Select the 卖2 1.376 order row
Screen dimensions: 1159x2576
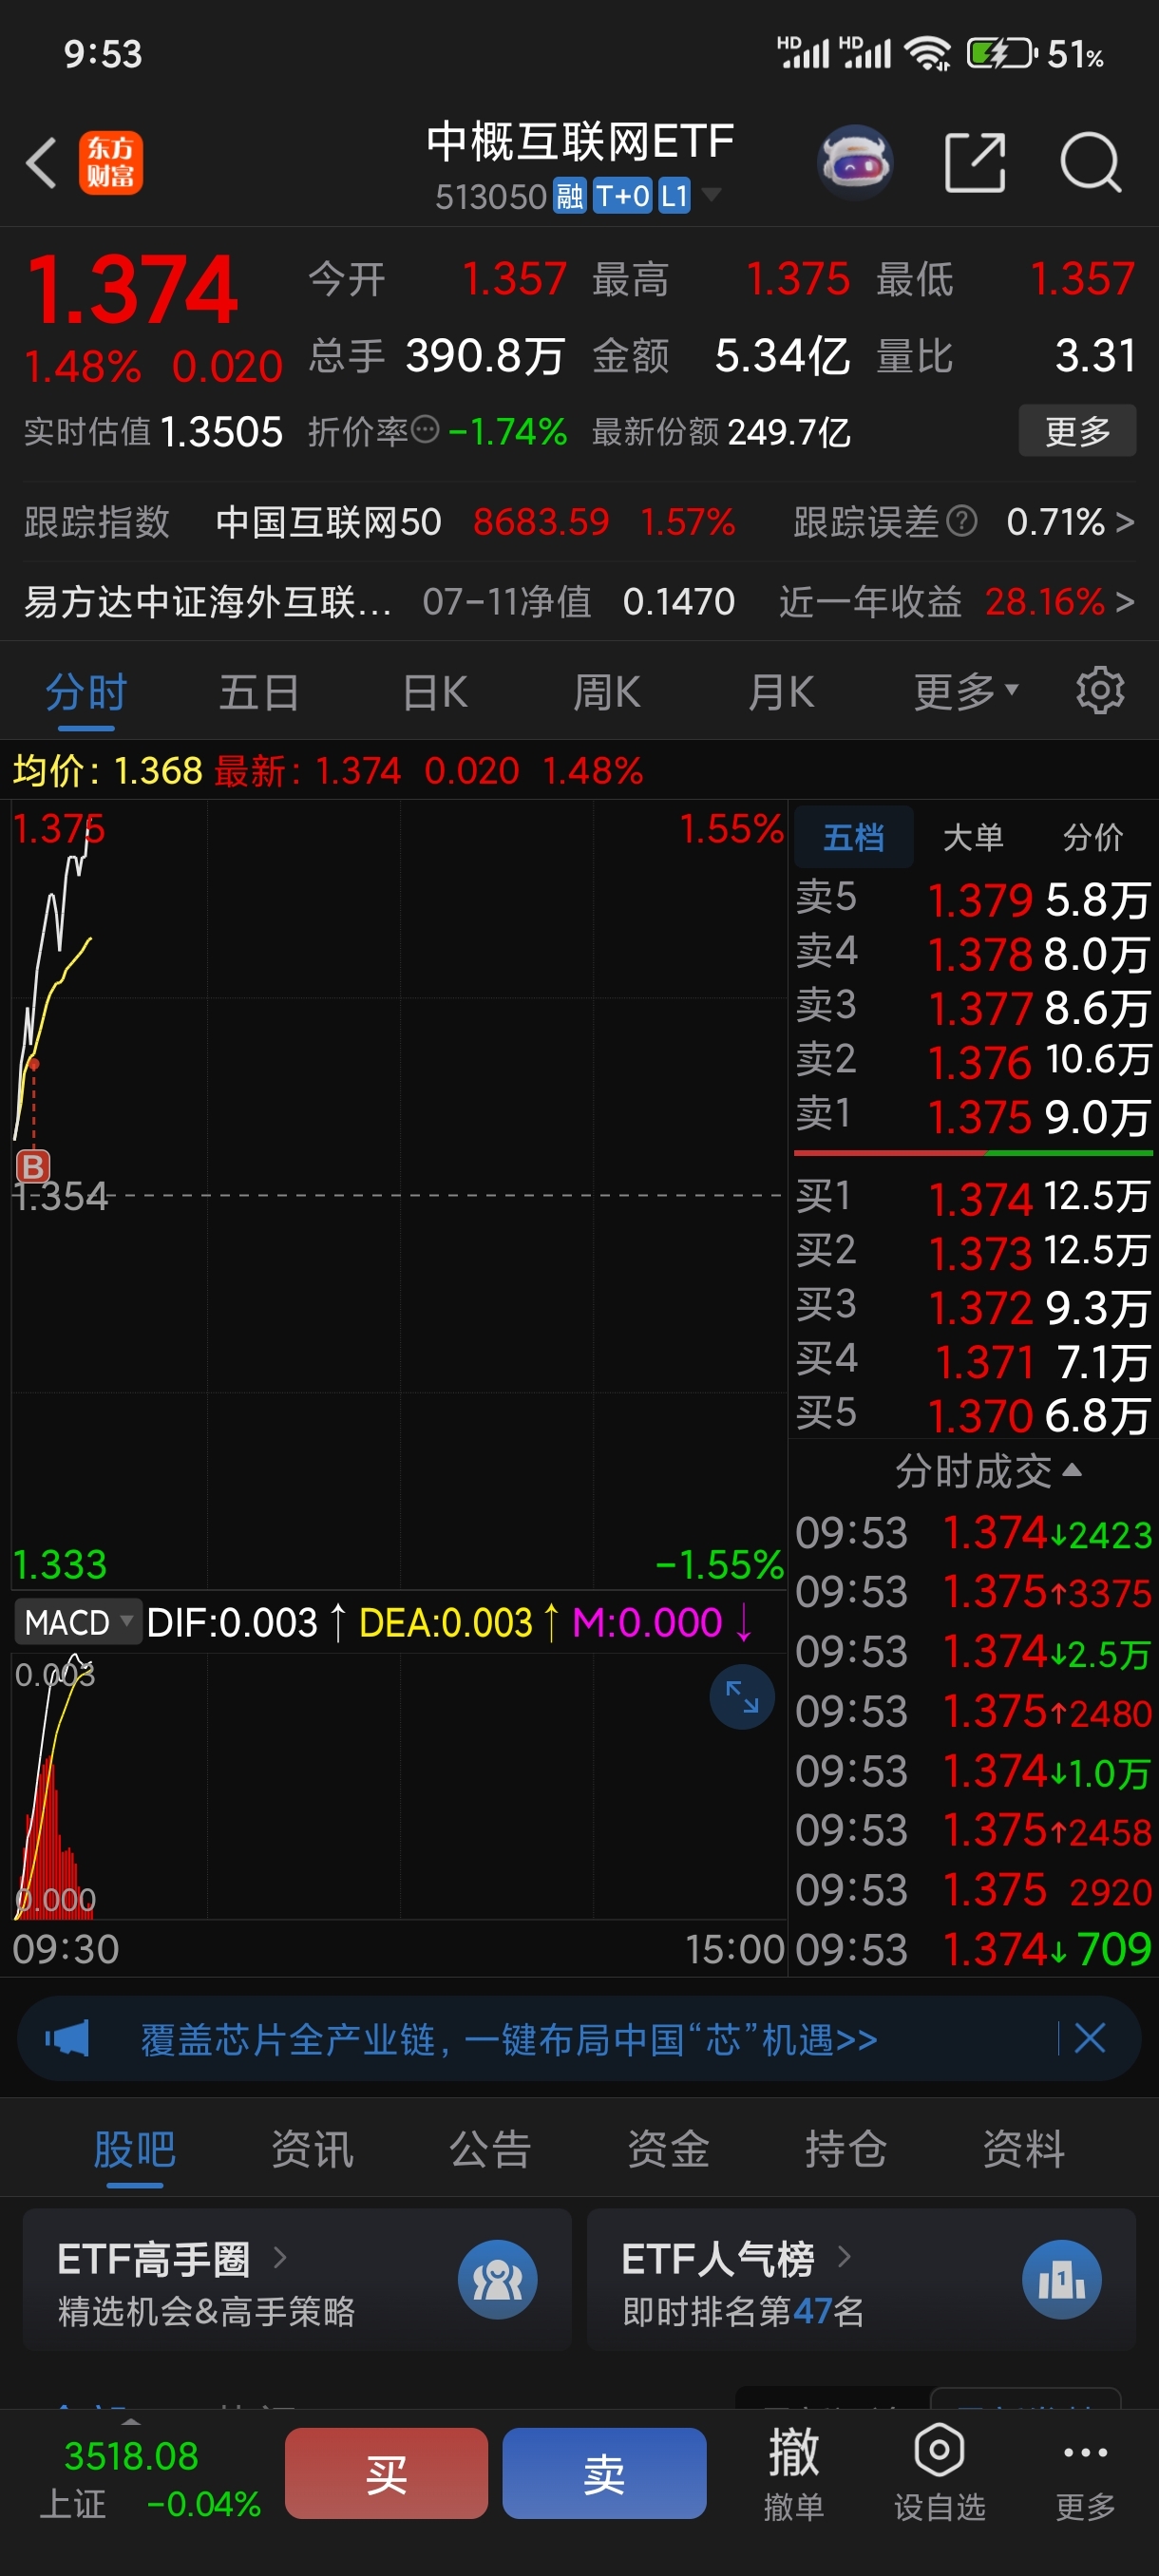[973, 1061]
